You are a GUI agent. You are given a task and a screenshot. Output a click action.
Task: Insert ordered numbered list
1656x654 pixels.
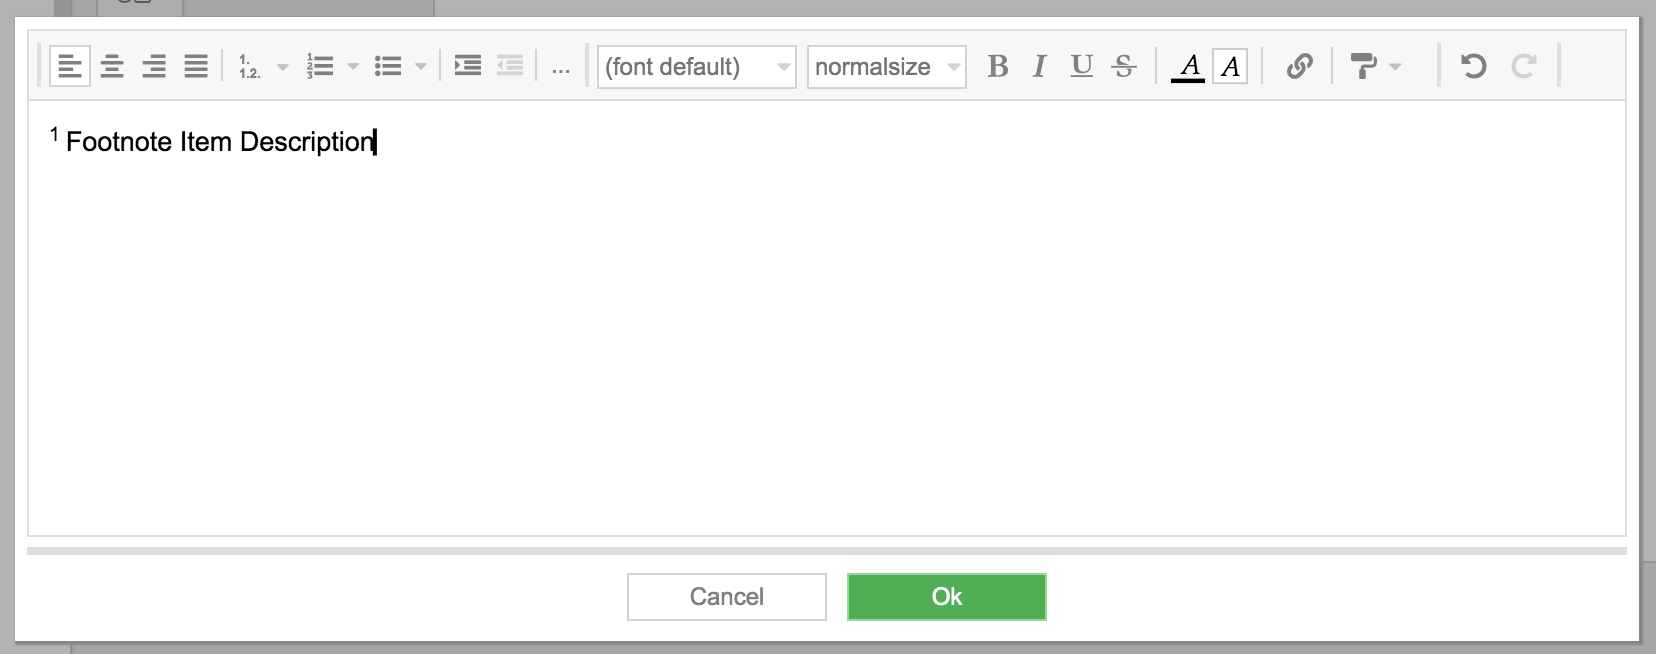pyautogui.click(x=320, y=67)
